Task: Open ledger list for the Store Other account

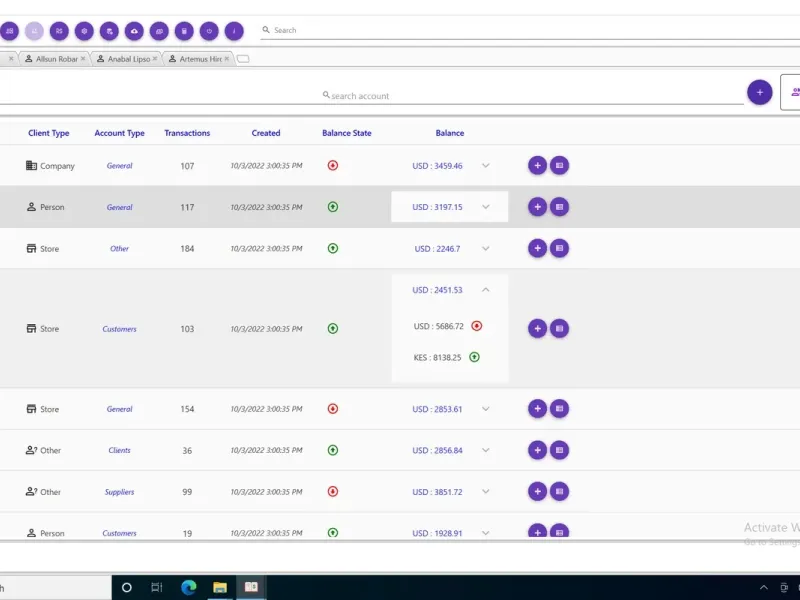Action: pyautogui.click(x=560, y=248)
